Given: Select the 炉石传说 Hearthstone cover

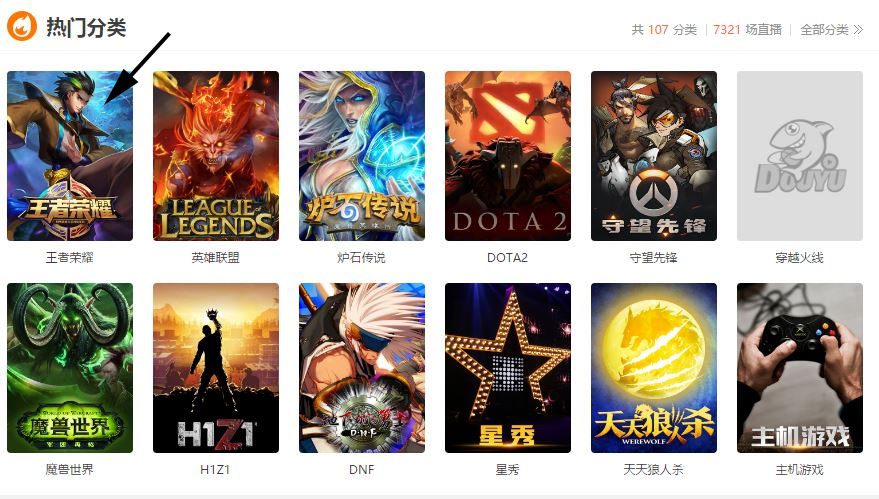Looking at the screenshot, I should pos(362,156).
